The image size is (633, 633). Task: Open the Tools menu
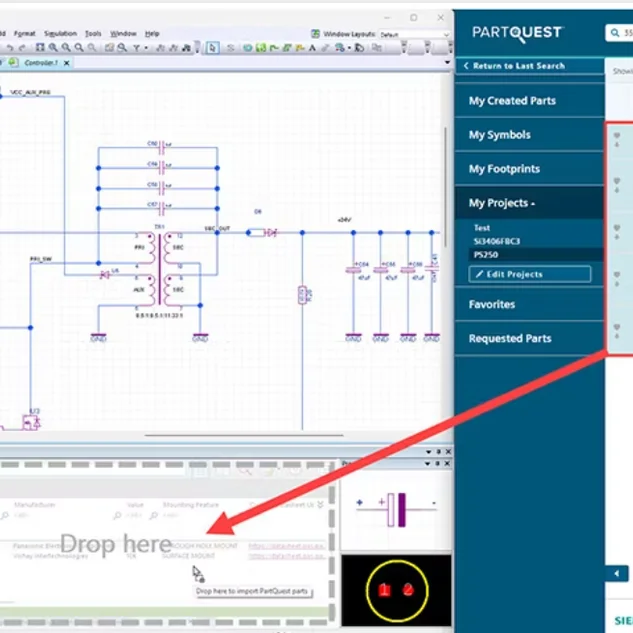[x=93, y=34]
